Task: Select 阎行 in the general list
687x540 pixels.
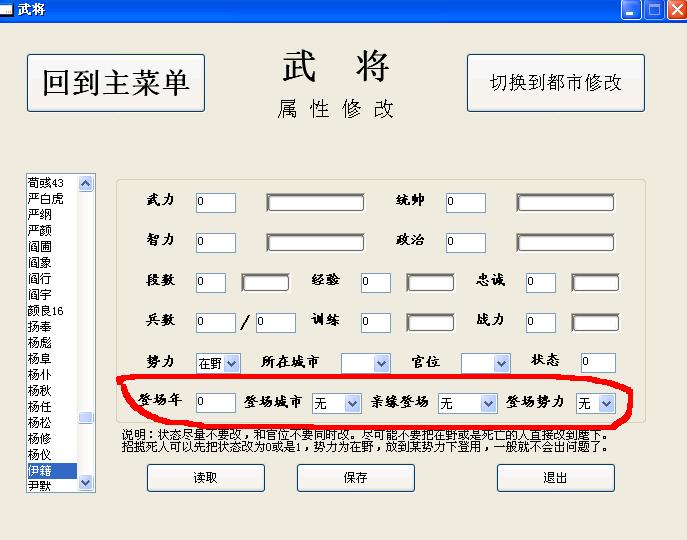Action: (x=52, y=279)
